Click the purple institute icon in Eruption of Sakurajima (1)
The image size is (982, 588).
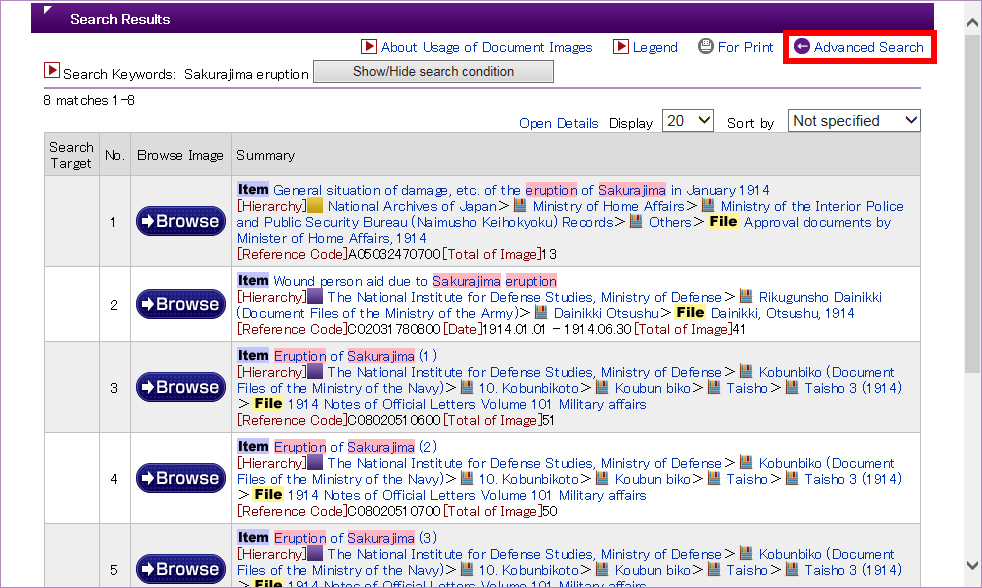pyautogui.click(x=315, y=371)
